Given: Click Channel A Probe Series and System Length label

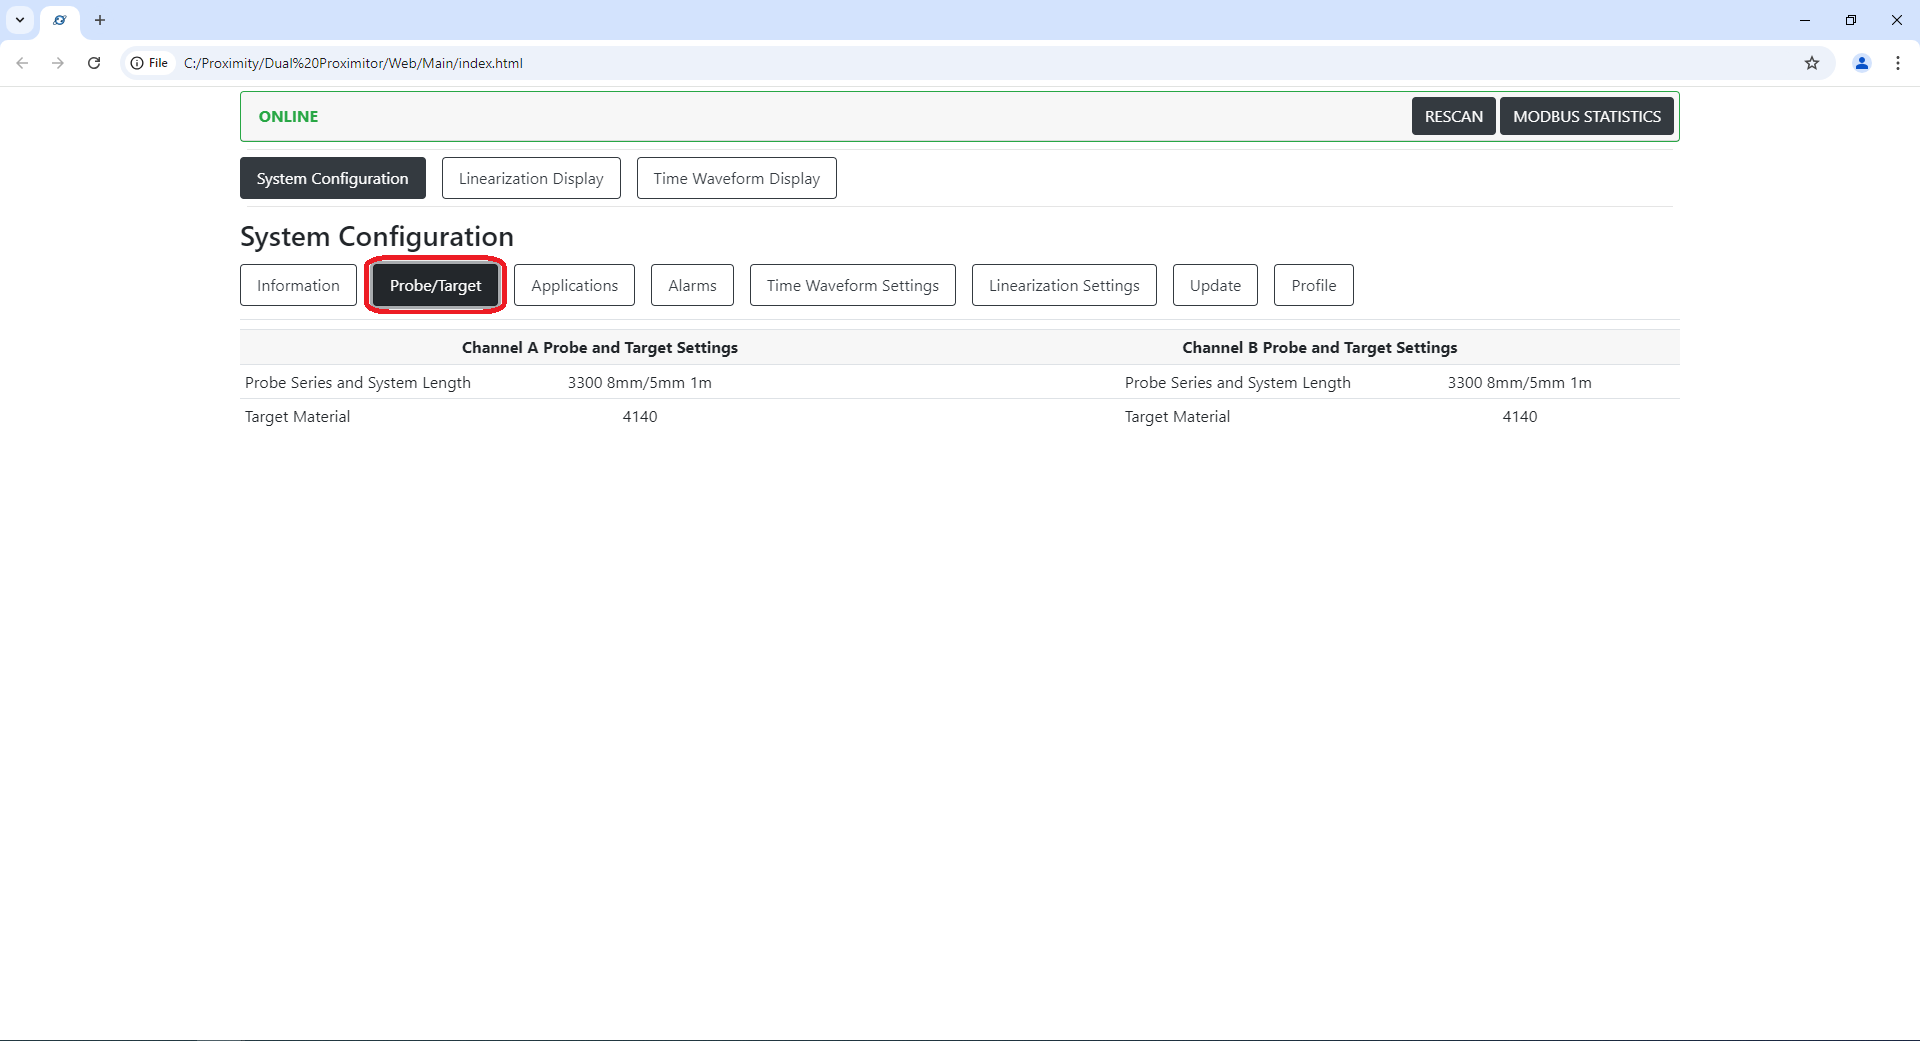Looking at the screenshot, I should 358,382.
